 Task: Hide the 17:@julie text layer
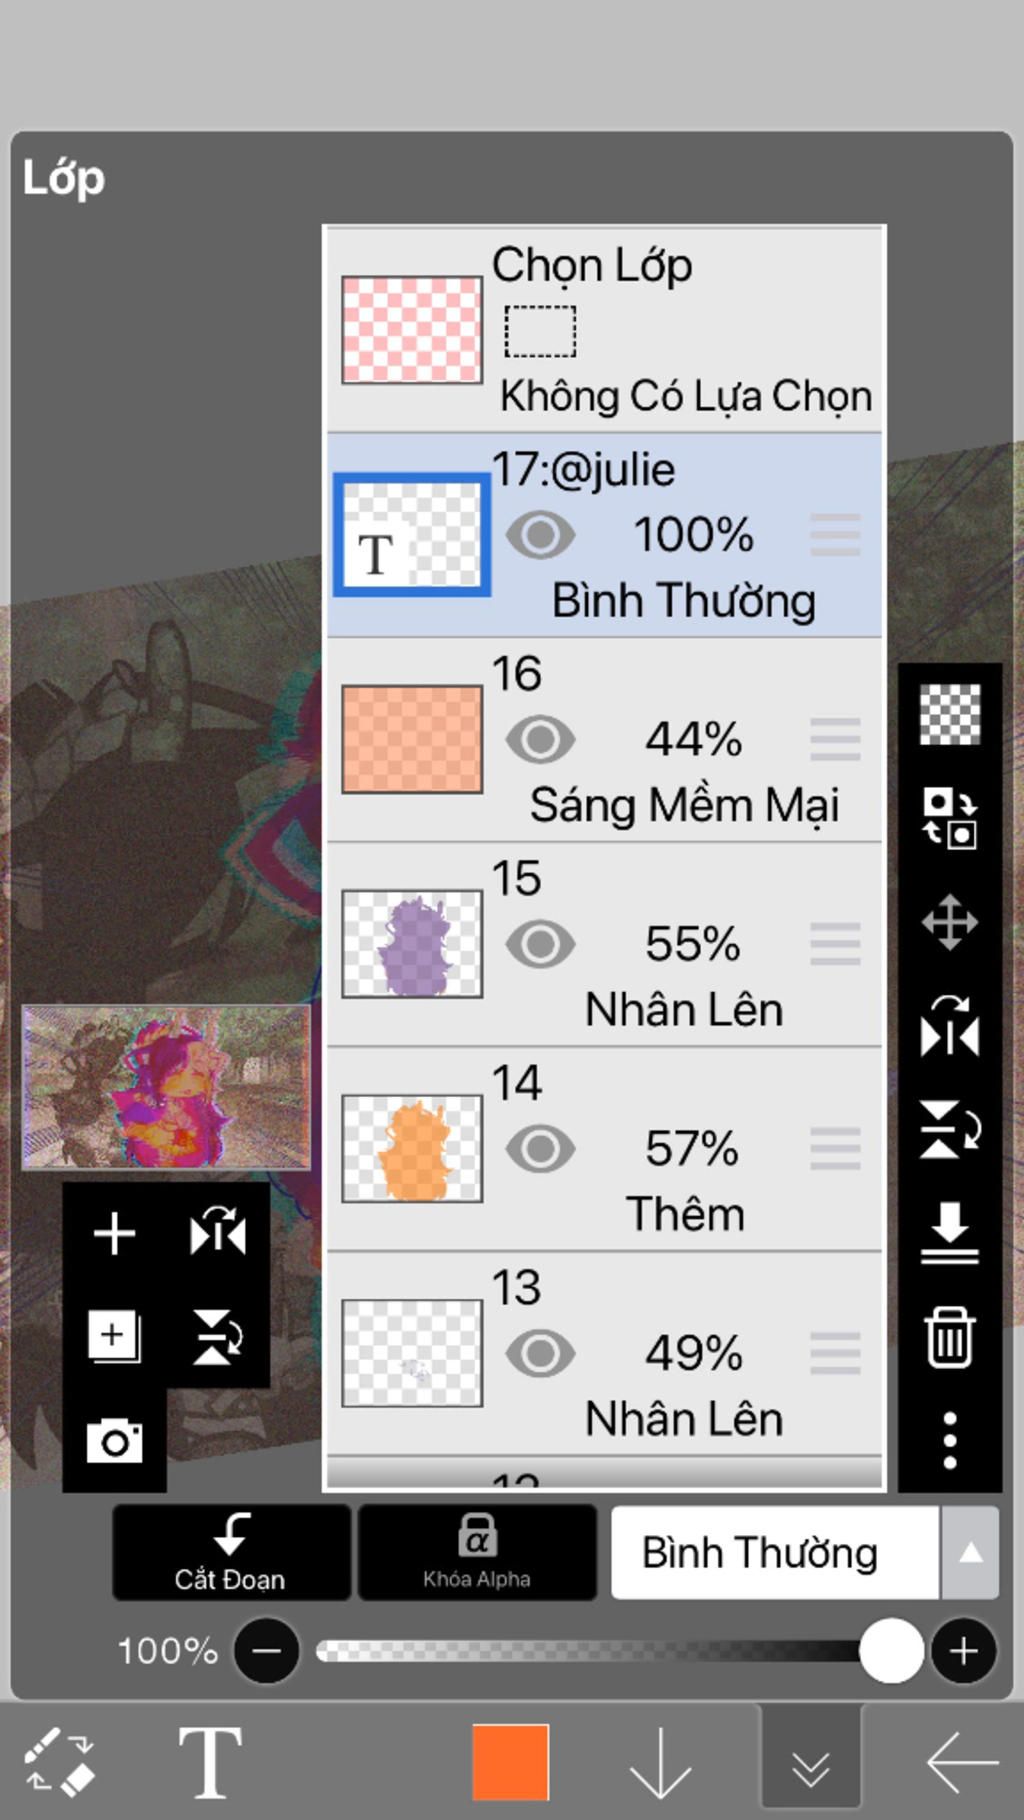(x=540, y=535)
